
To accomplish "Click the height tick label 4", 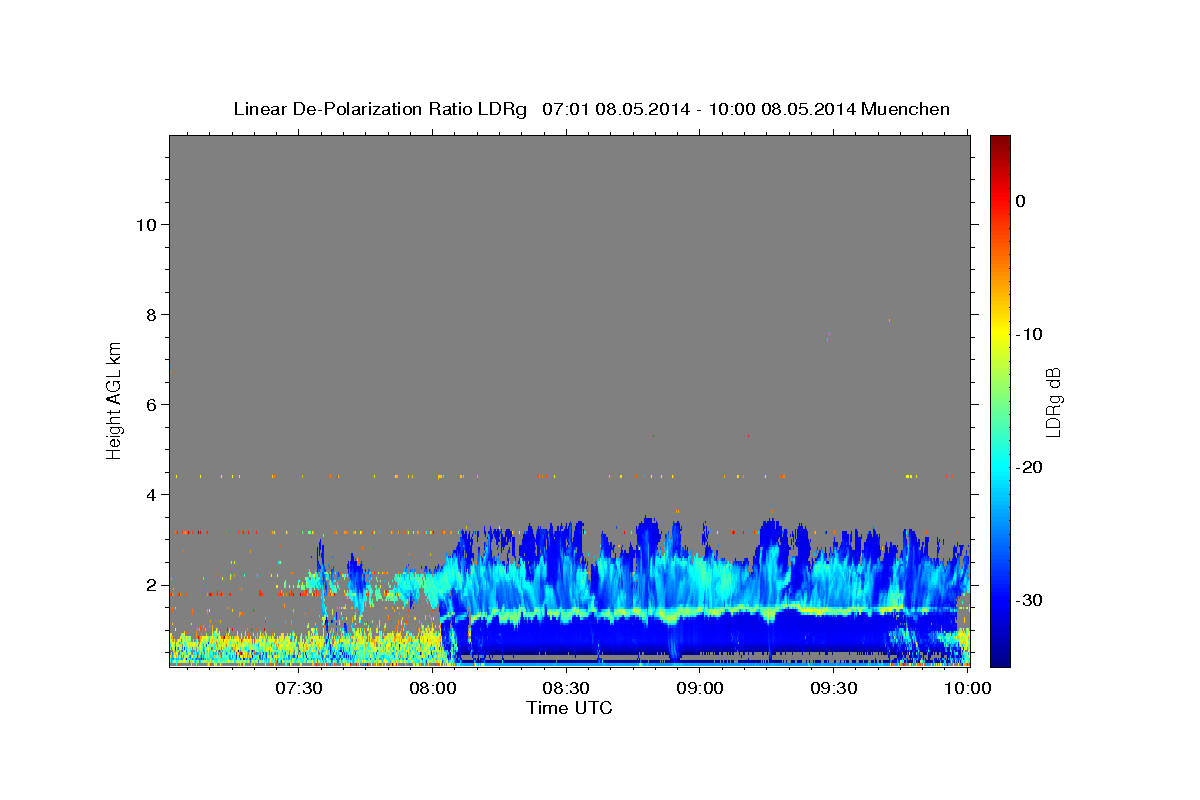I will coord(151,494).
